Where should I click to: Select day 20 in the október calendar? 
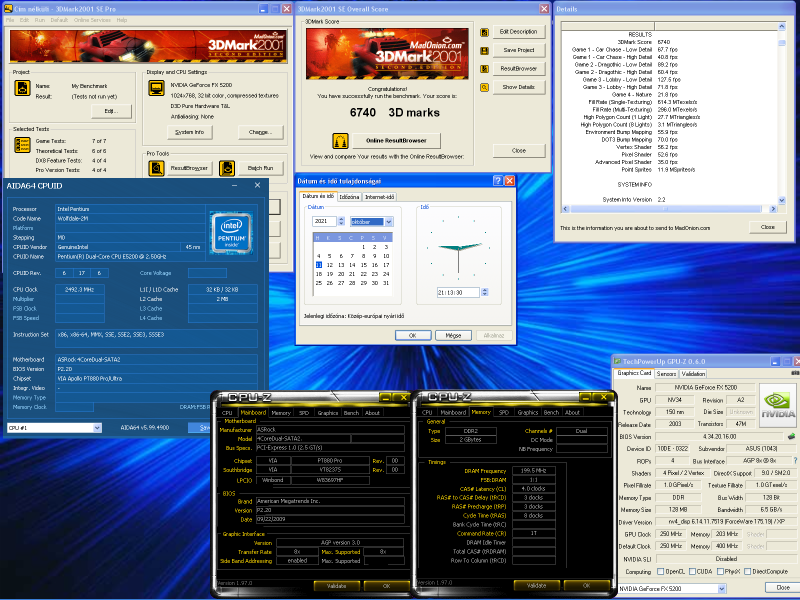click(x=341, y=274)
